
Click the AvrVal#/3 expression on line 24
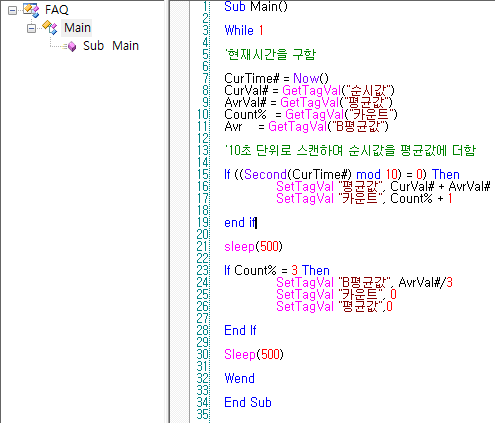pyautogui.click(x=426, y=282)
